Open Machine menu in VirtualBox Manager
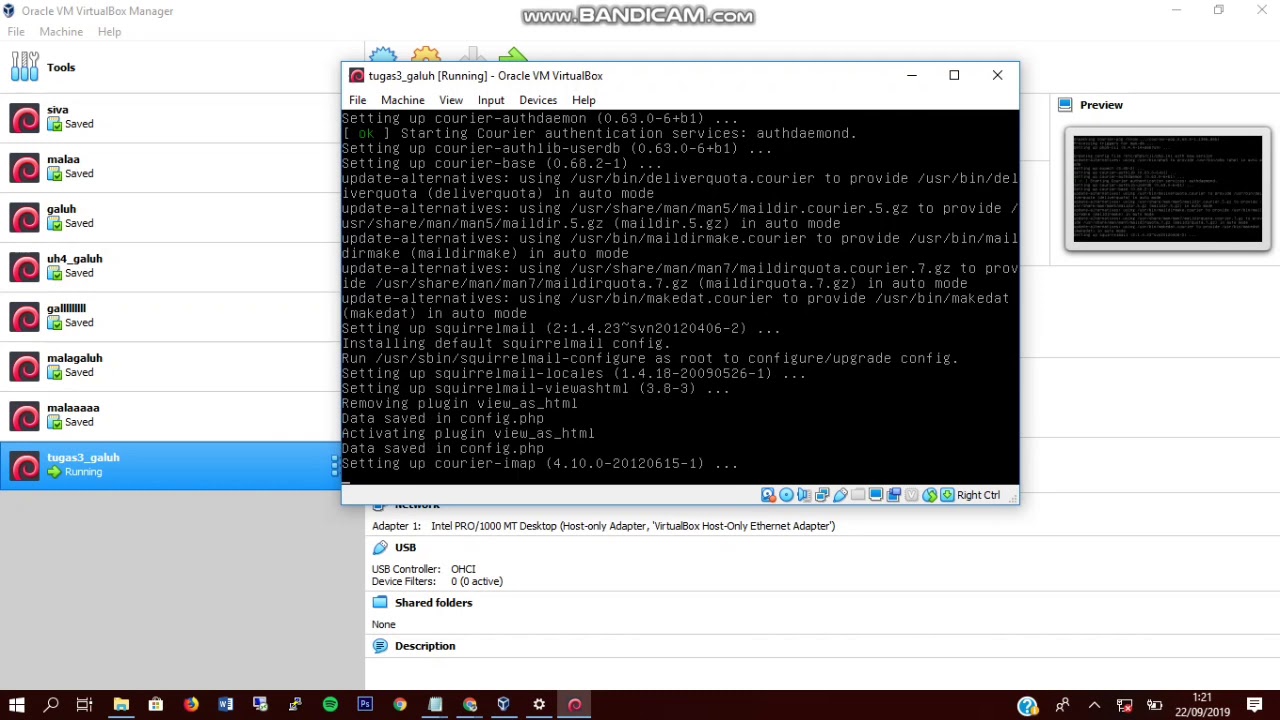The height and width of the screenshot is (720, 1280). click(x=61, y=32)
